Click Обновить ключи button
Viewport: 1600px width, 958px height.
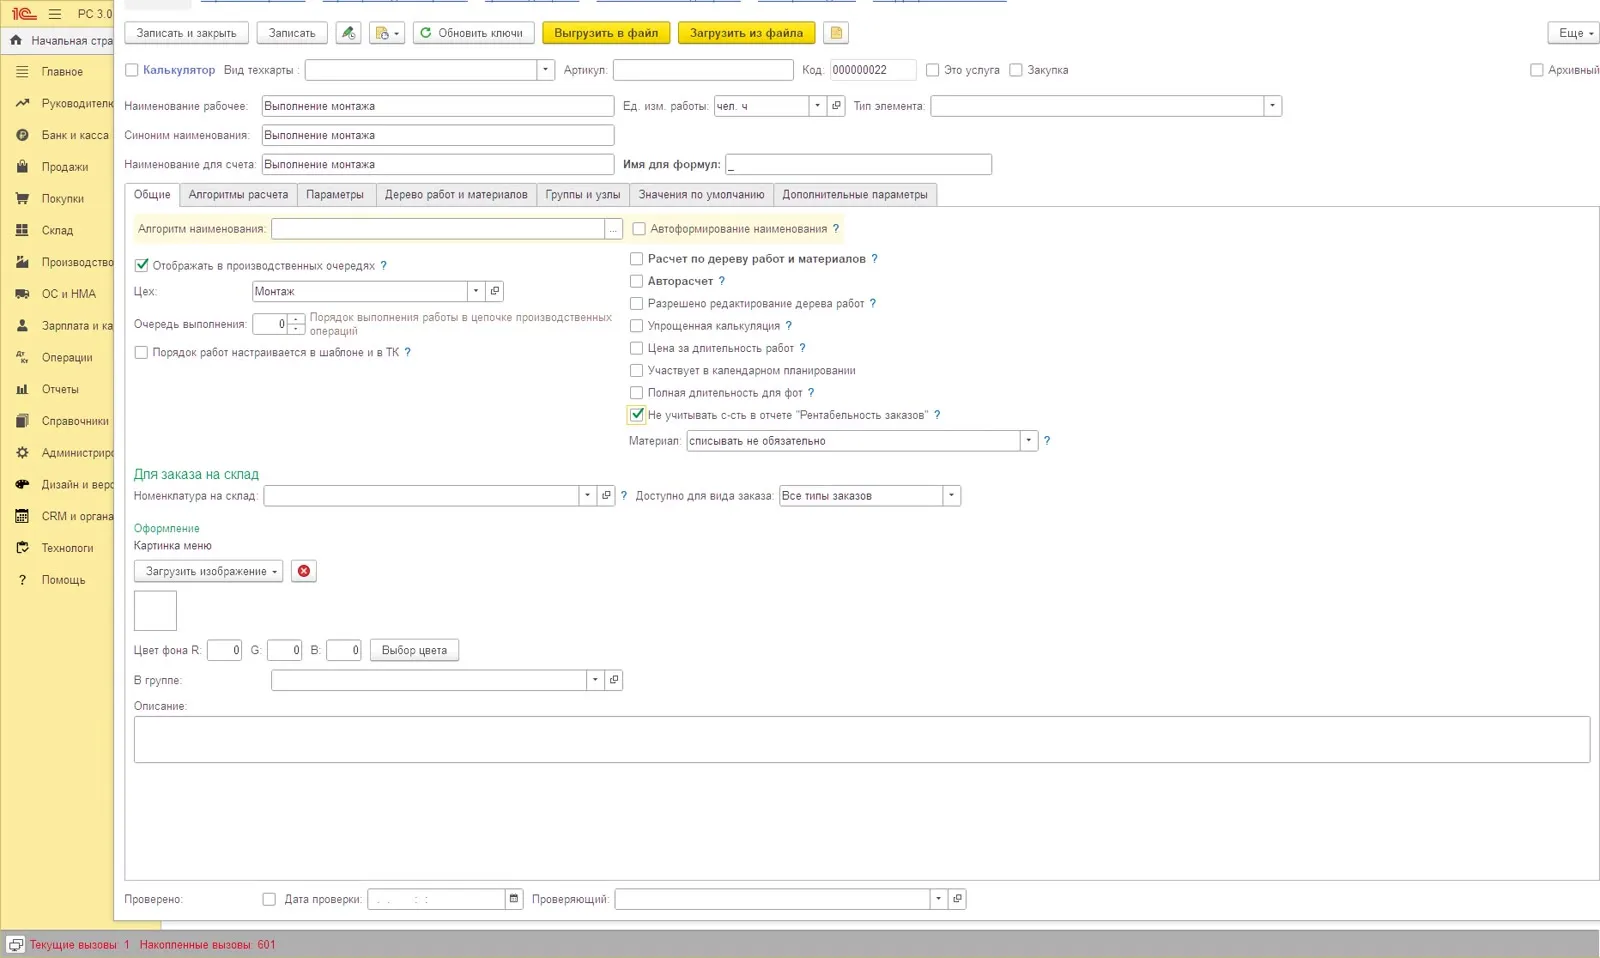(x=472, y=33)
